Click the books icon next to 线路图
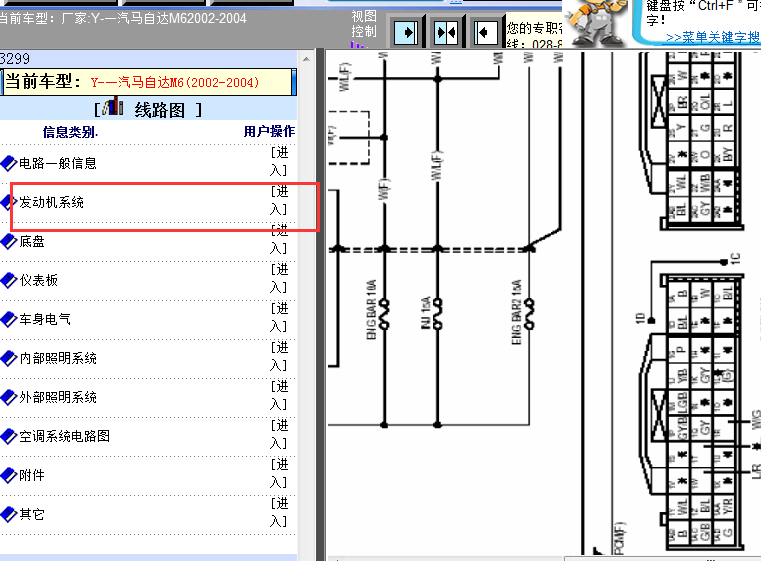 114,108
